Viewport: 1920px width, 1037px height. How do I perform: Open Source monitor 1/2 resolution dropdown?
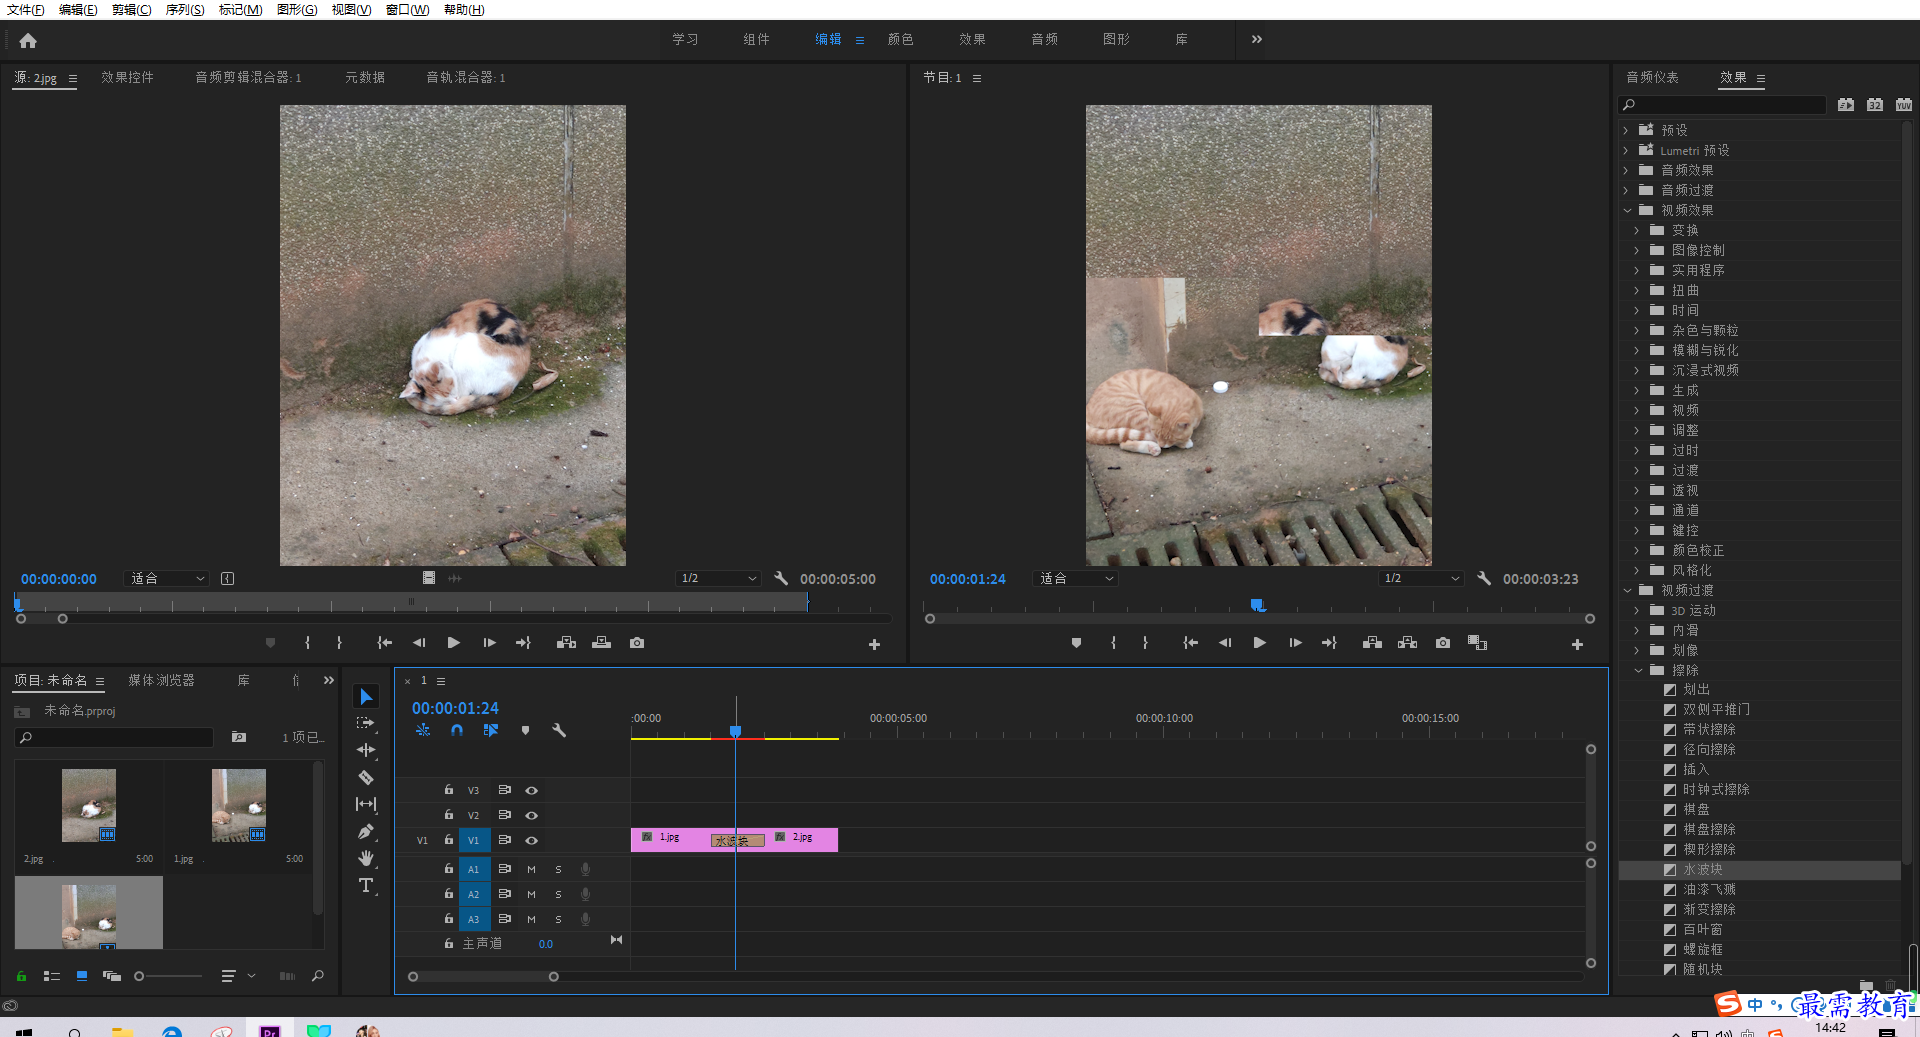tap(718, 578)
